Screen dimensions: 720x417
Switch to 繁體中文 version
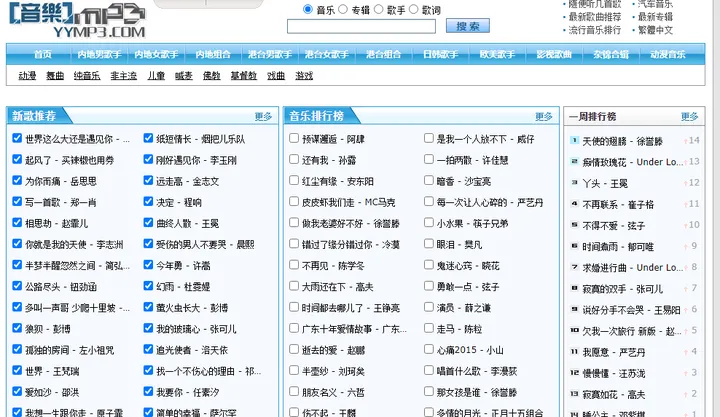pyautogui.click(x=655, y=30)
